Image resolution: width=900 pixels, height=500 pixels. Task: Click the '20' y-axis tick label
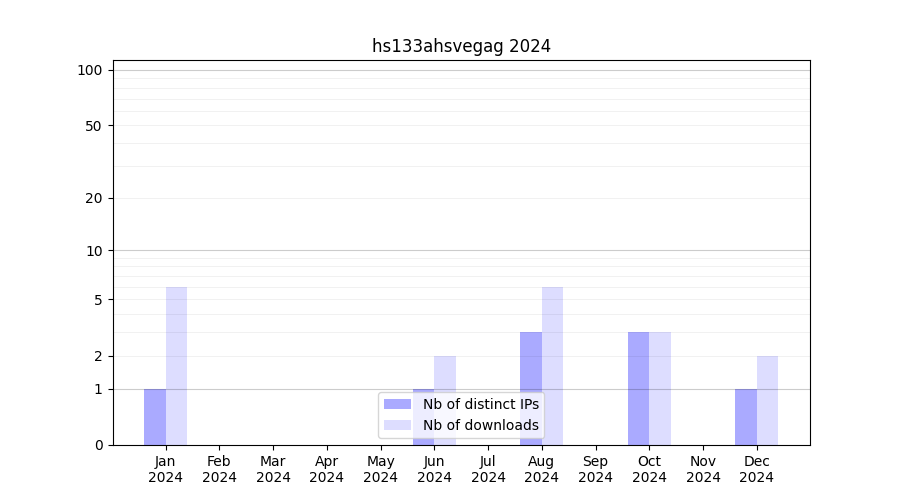pyautogui.click(x=94, y=198)
